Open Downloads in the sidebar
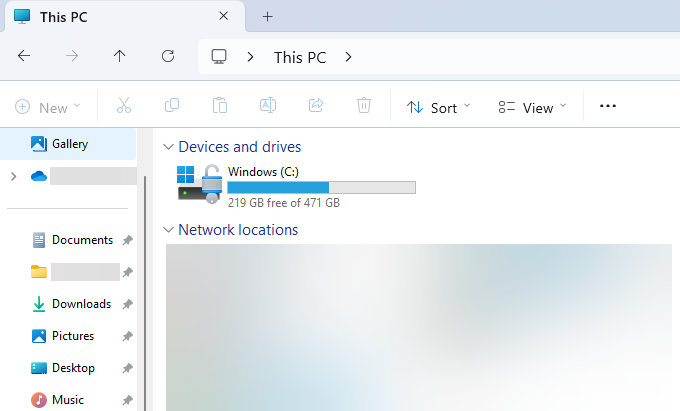 pos(72,304)
